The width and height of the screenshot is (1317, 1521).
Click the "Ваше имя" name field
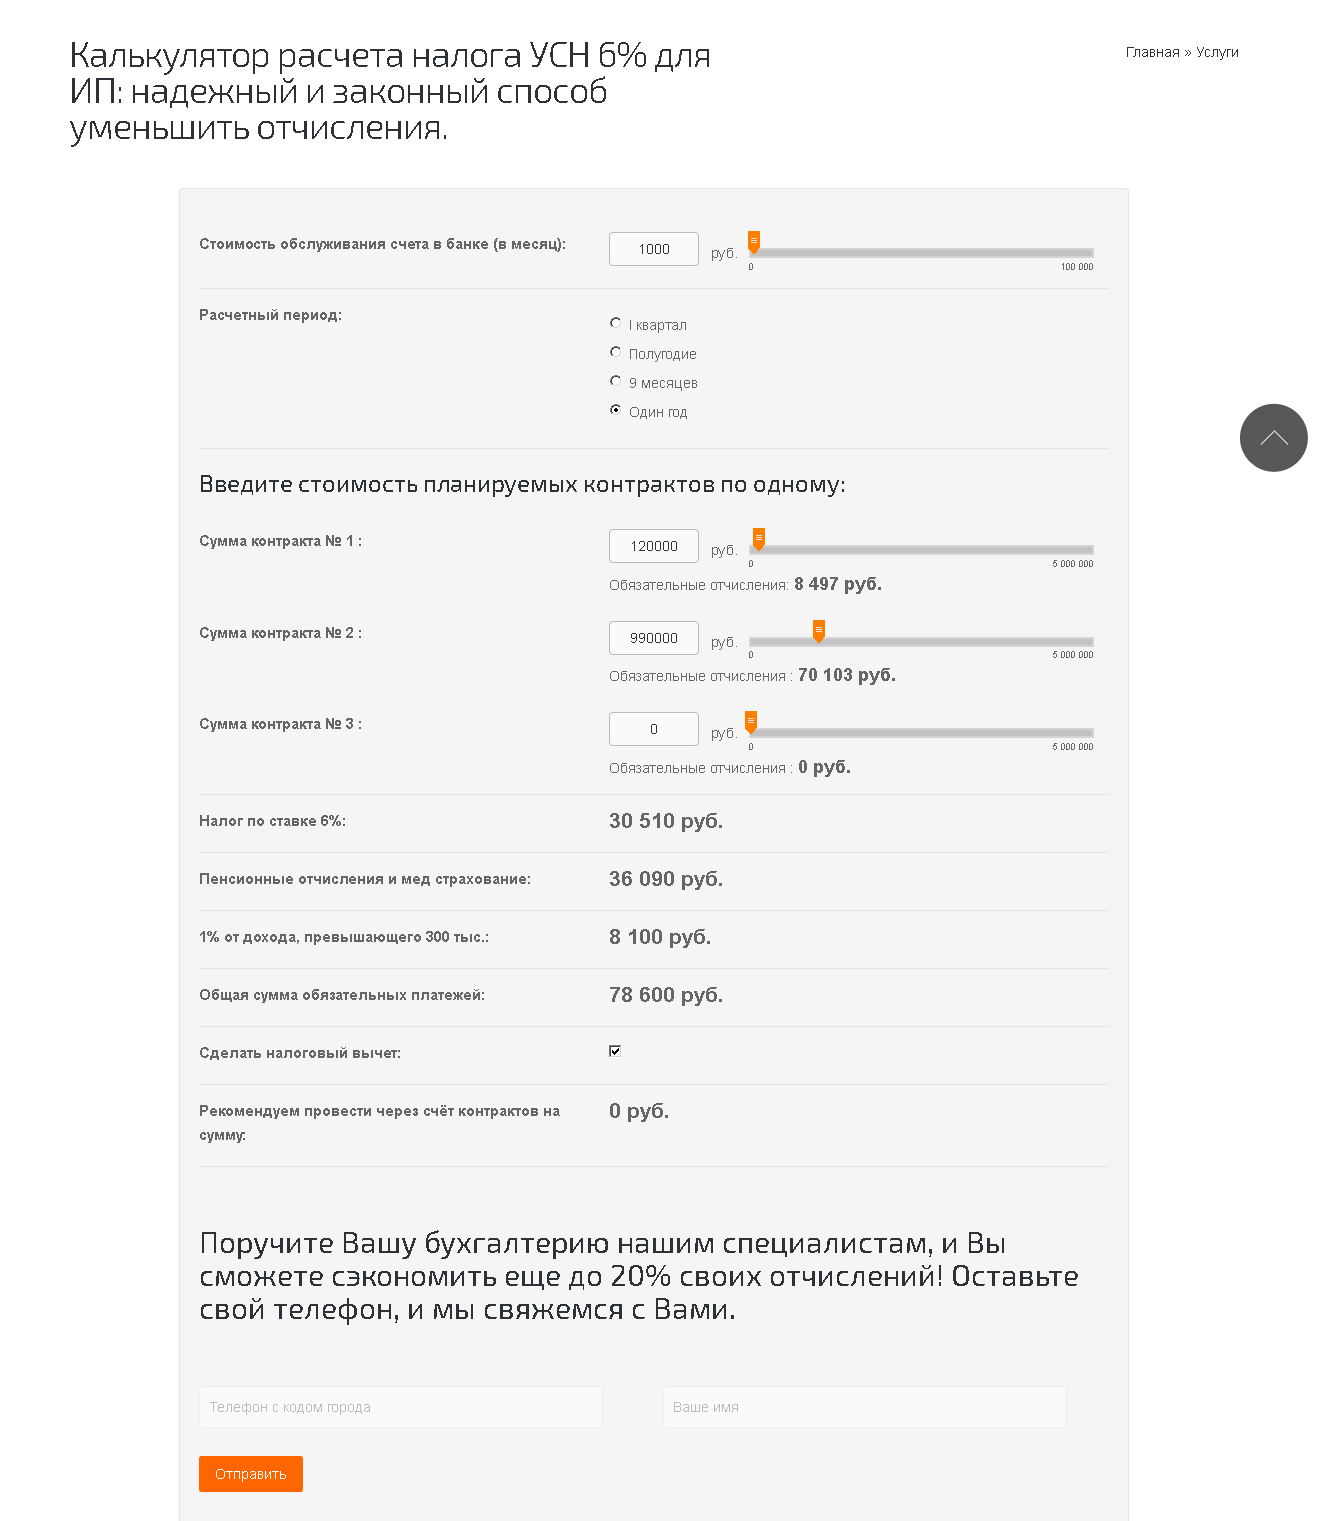point(864,1407)
